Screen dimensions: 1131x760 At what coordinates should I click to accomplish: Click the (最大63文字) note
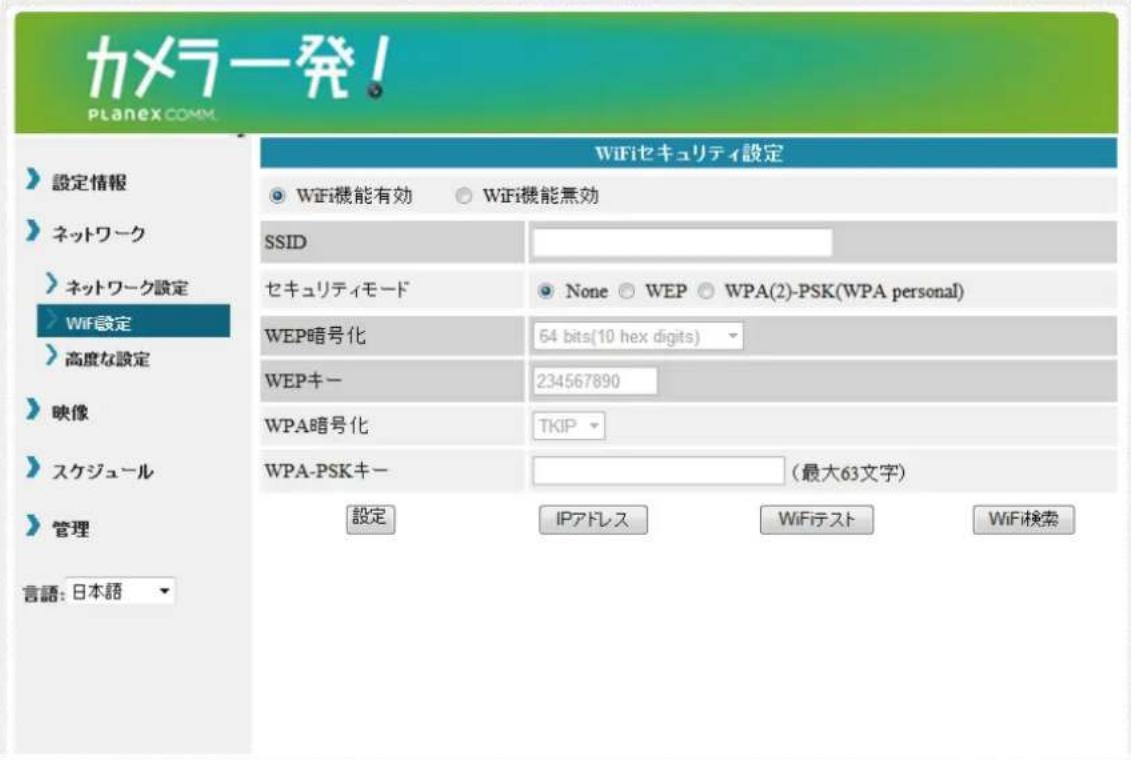pyautogui.click(x=848, y=472)
